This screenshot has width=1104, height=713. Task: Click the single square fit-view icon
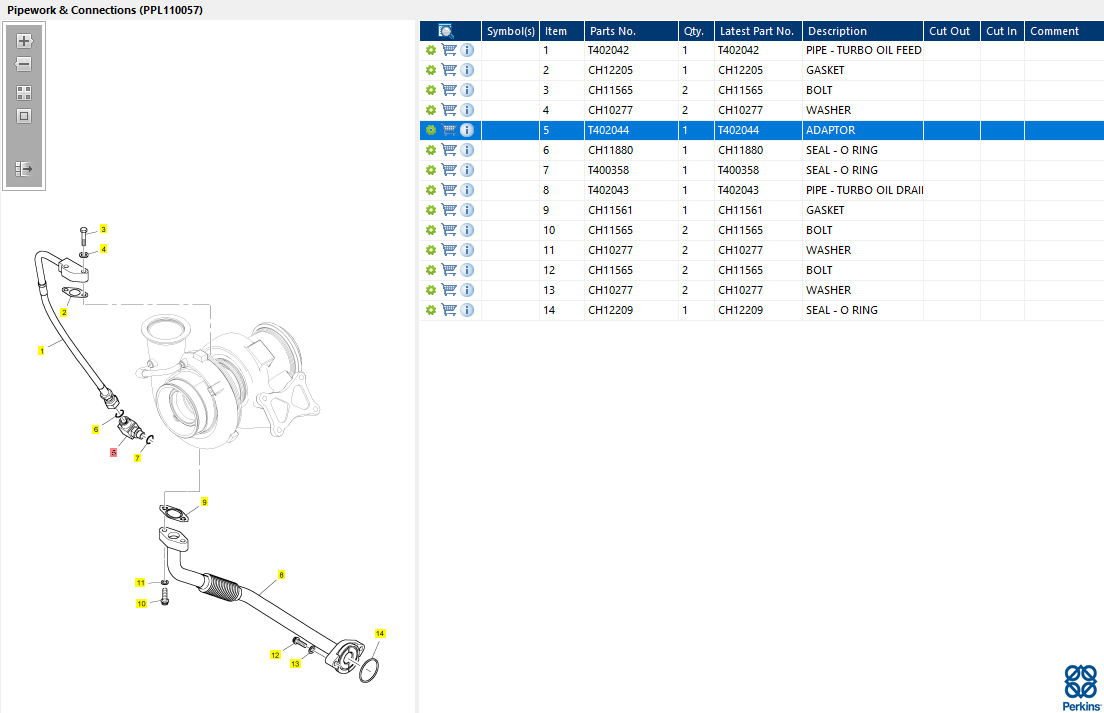click(x=24, y=116)
